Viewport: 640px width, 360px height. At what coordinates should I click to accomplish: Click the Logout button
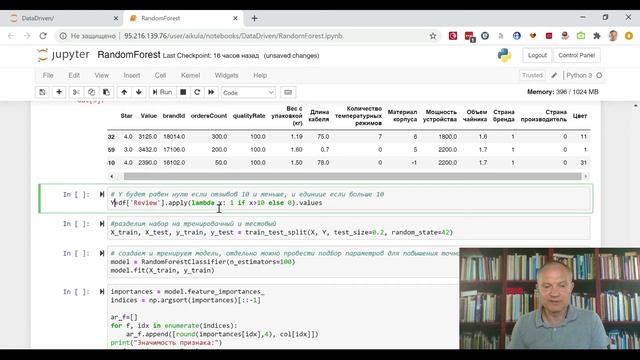click(x=537, y=55)
